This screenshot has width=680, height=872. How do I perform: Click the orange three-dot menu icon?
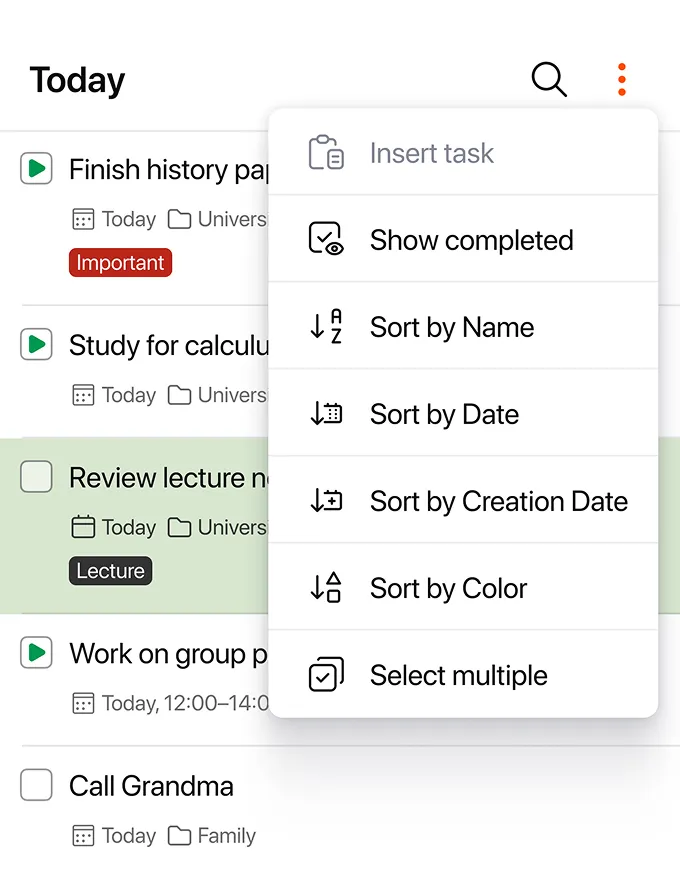621,79
